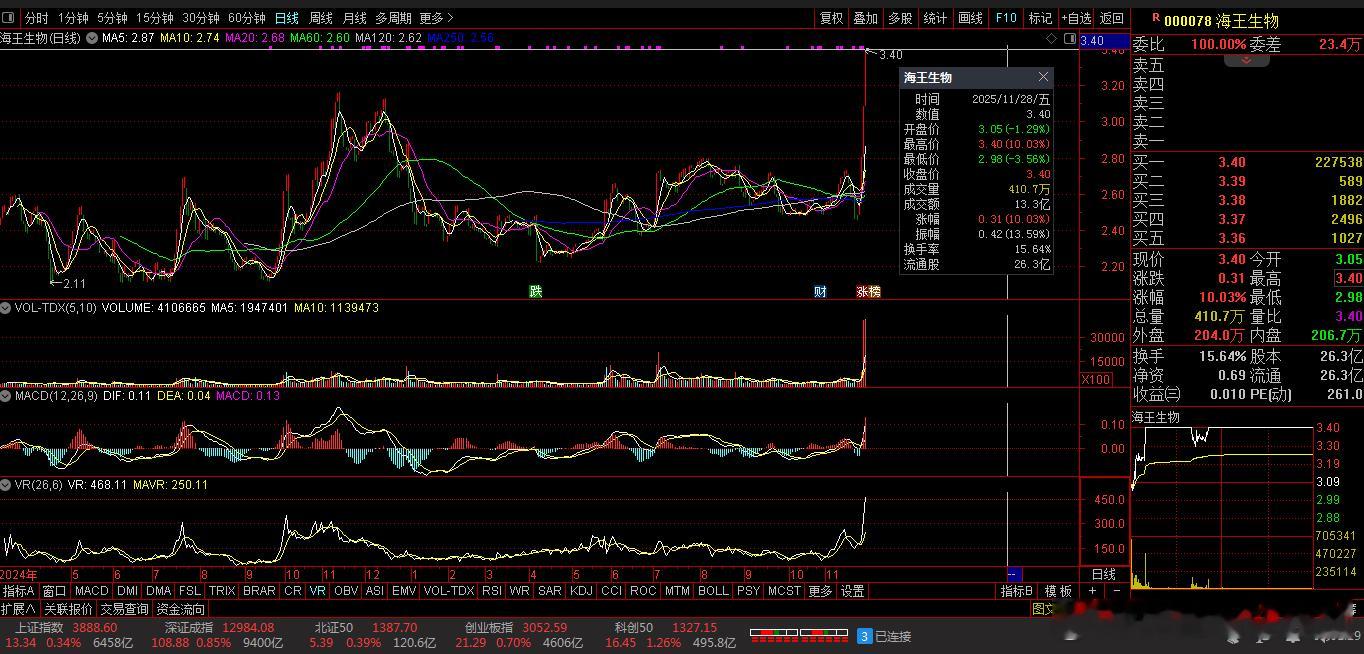Screen dimensions: 1364x654
Task: Open the 更多 period menu
Action: pyautogui.click(x=436, y=18)
